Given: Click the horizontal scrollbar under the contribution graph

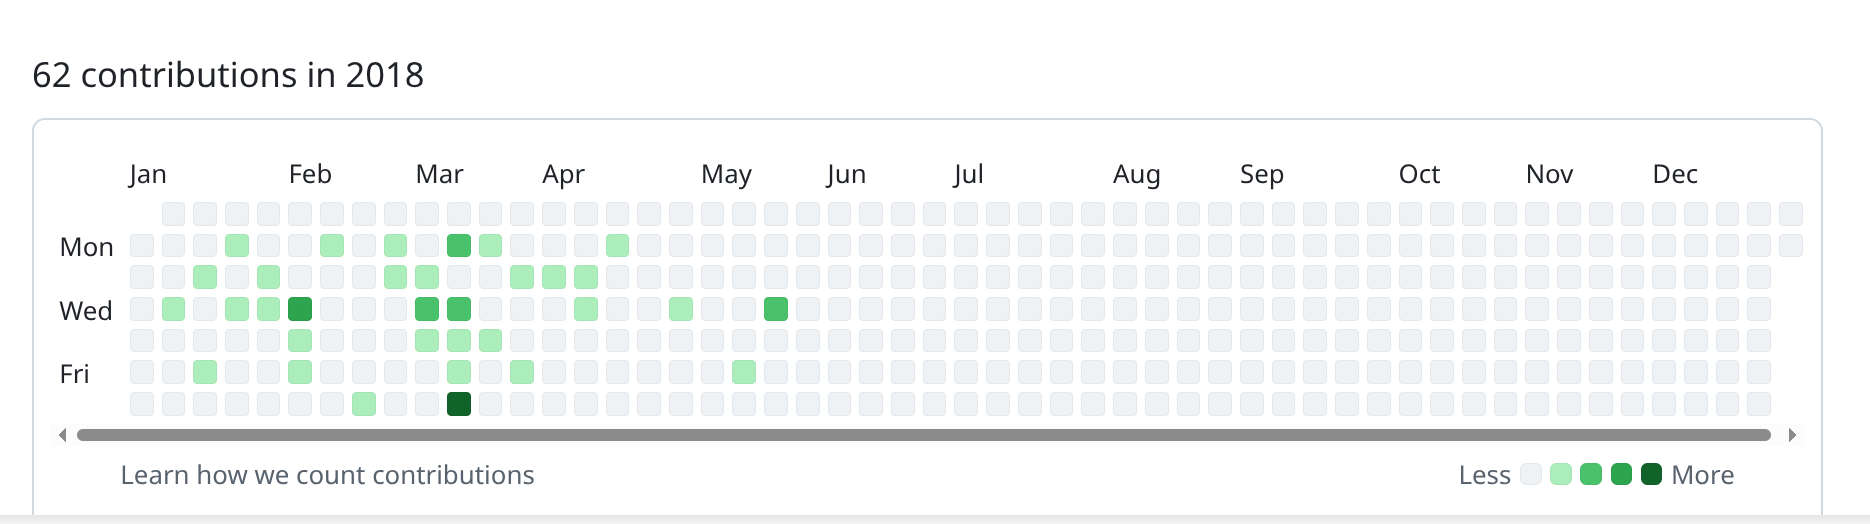Looking at the screenshot, I should [923, 435].
